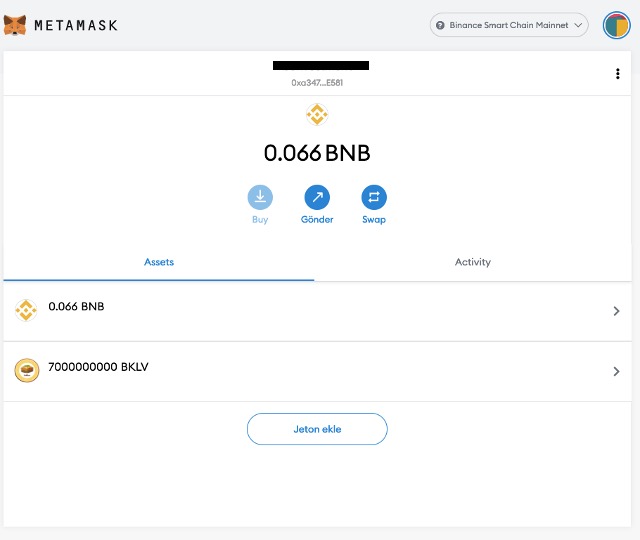The image size is (640, 540).
Task: Click the Swap icon button
Action: (x=374, y=197)
